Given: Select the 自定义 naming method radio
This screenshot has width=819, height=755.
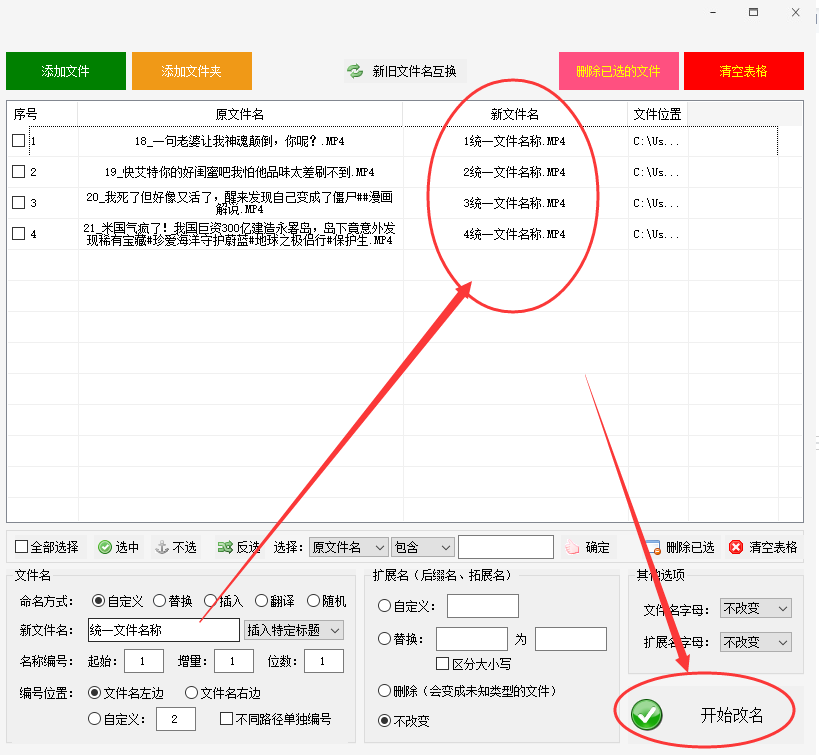Looking at the screenshot, I should pyautogui.click(x=98, y=601).
